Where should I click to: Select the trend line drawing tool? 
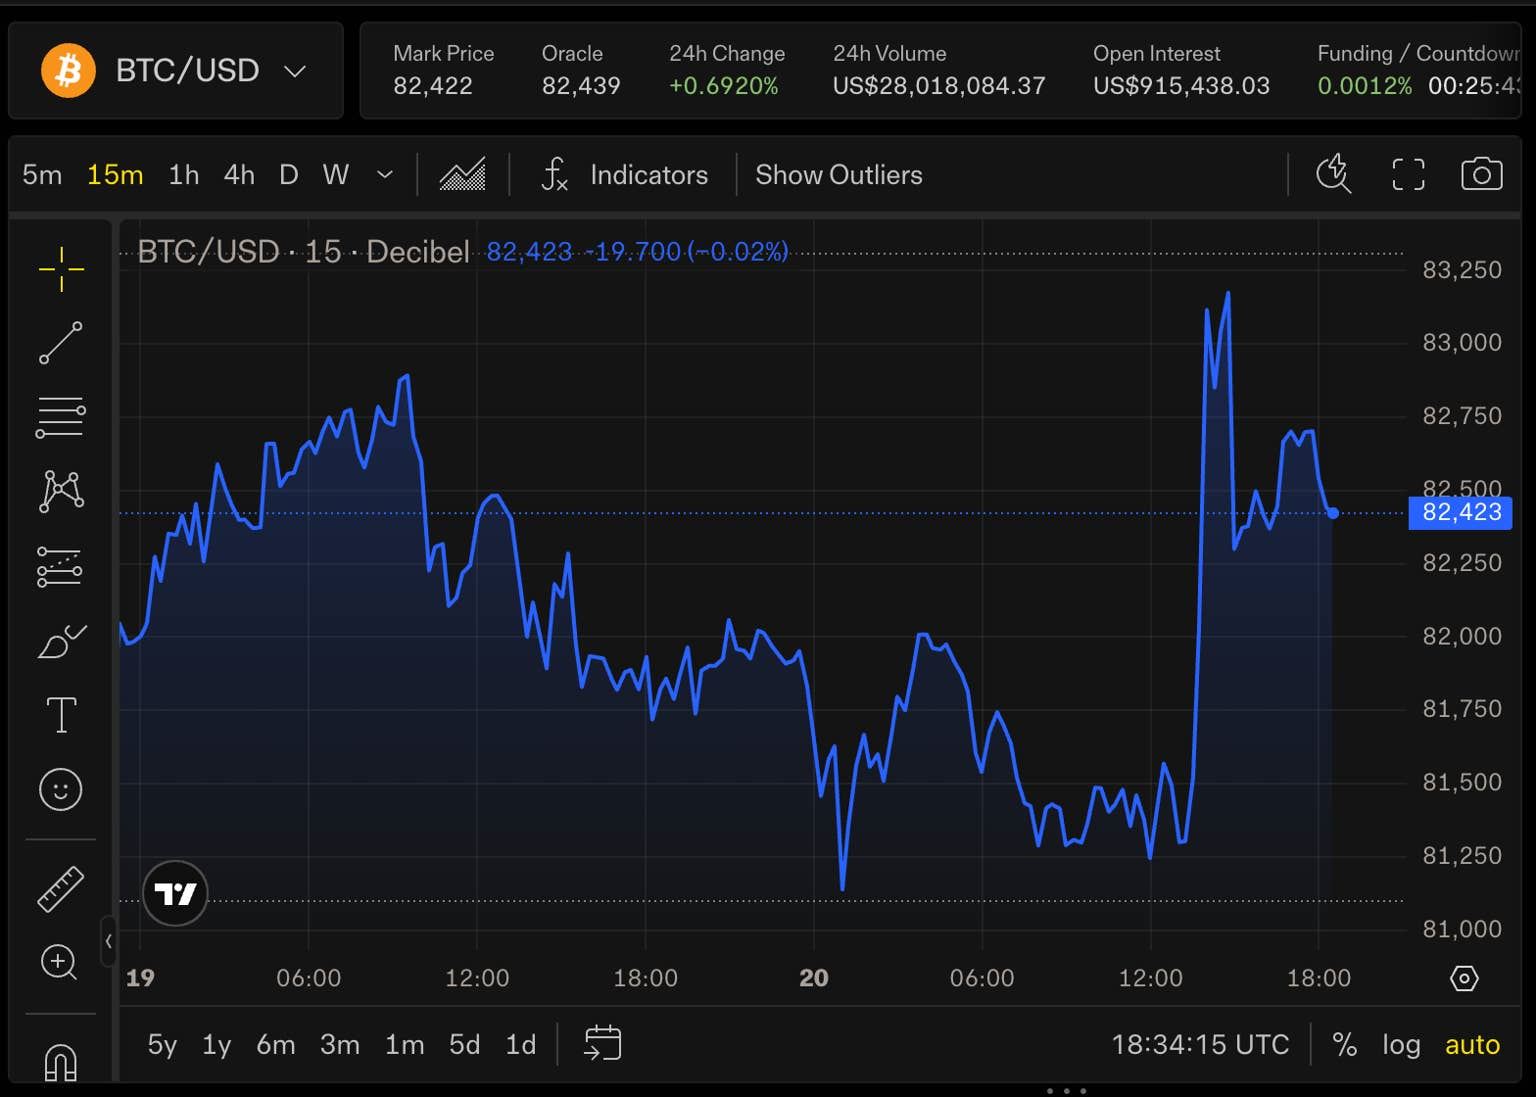(x=61, y=343)
